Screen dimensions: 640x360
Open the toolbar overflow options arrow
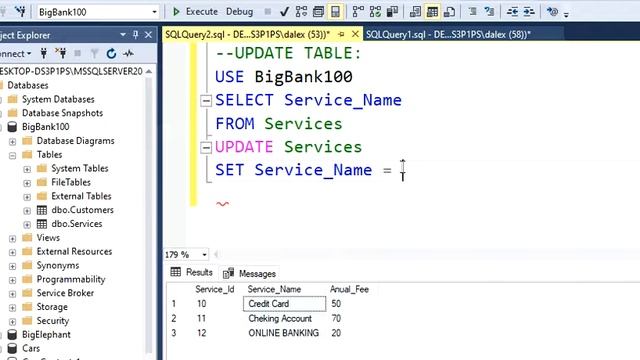566,15
